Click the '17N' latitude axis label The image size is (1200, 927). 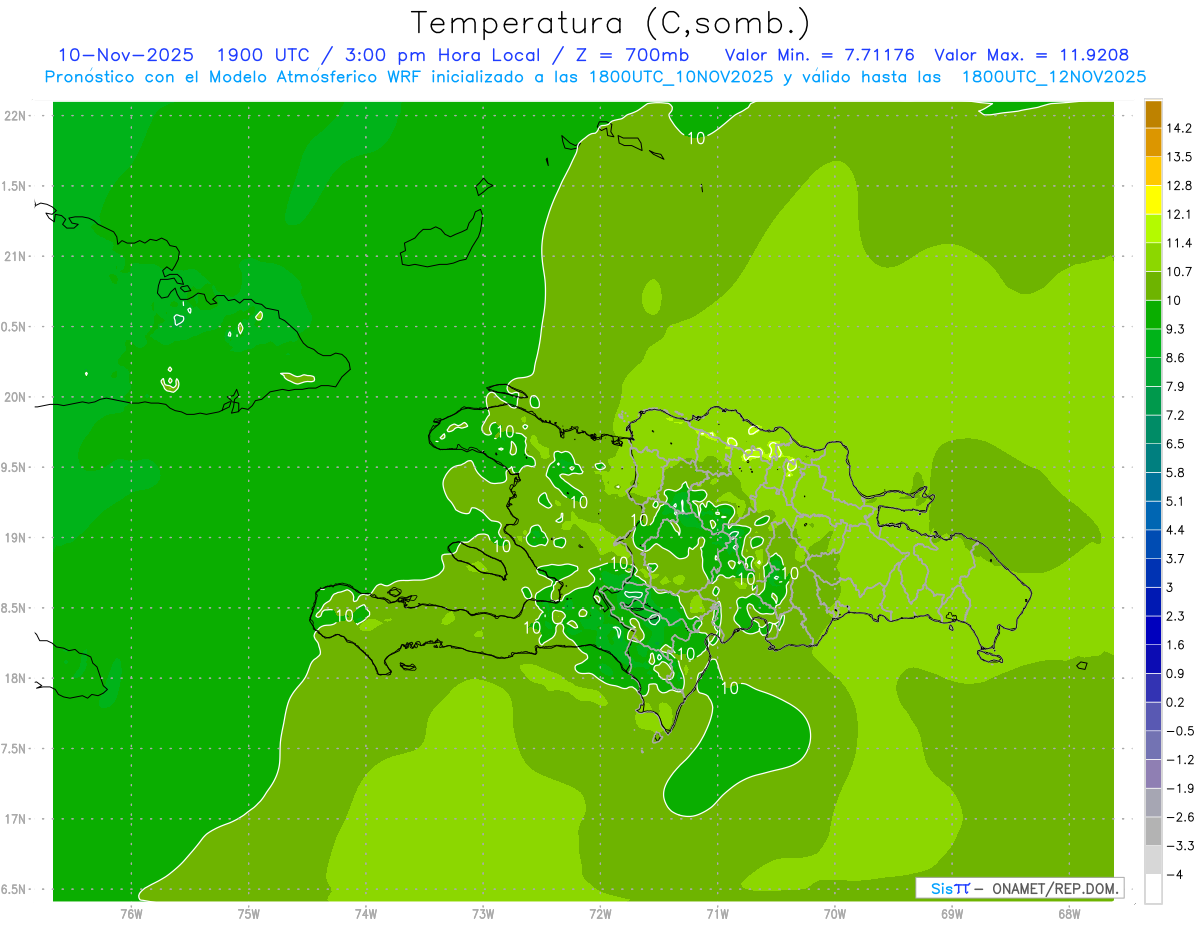[16, 819]
